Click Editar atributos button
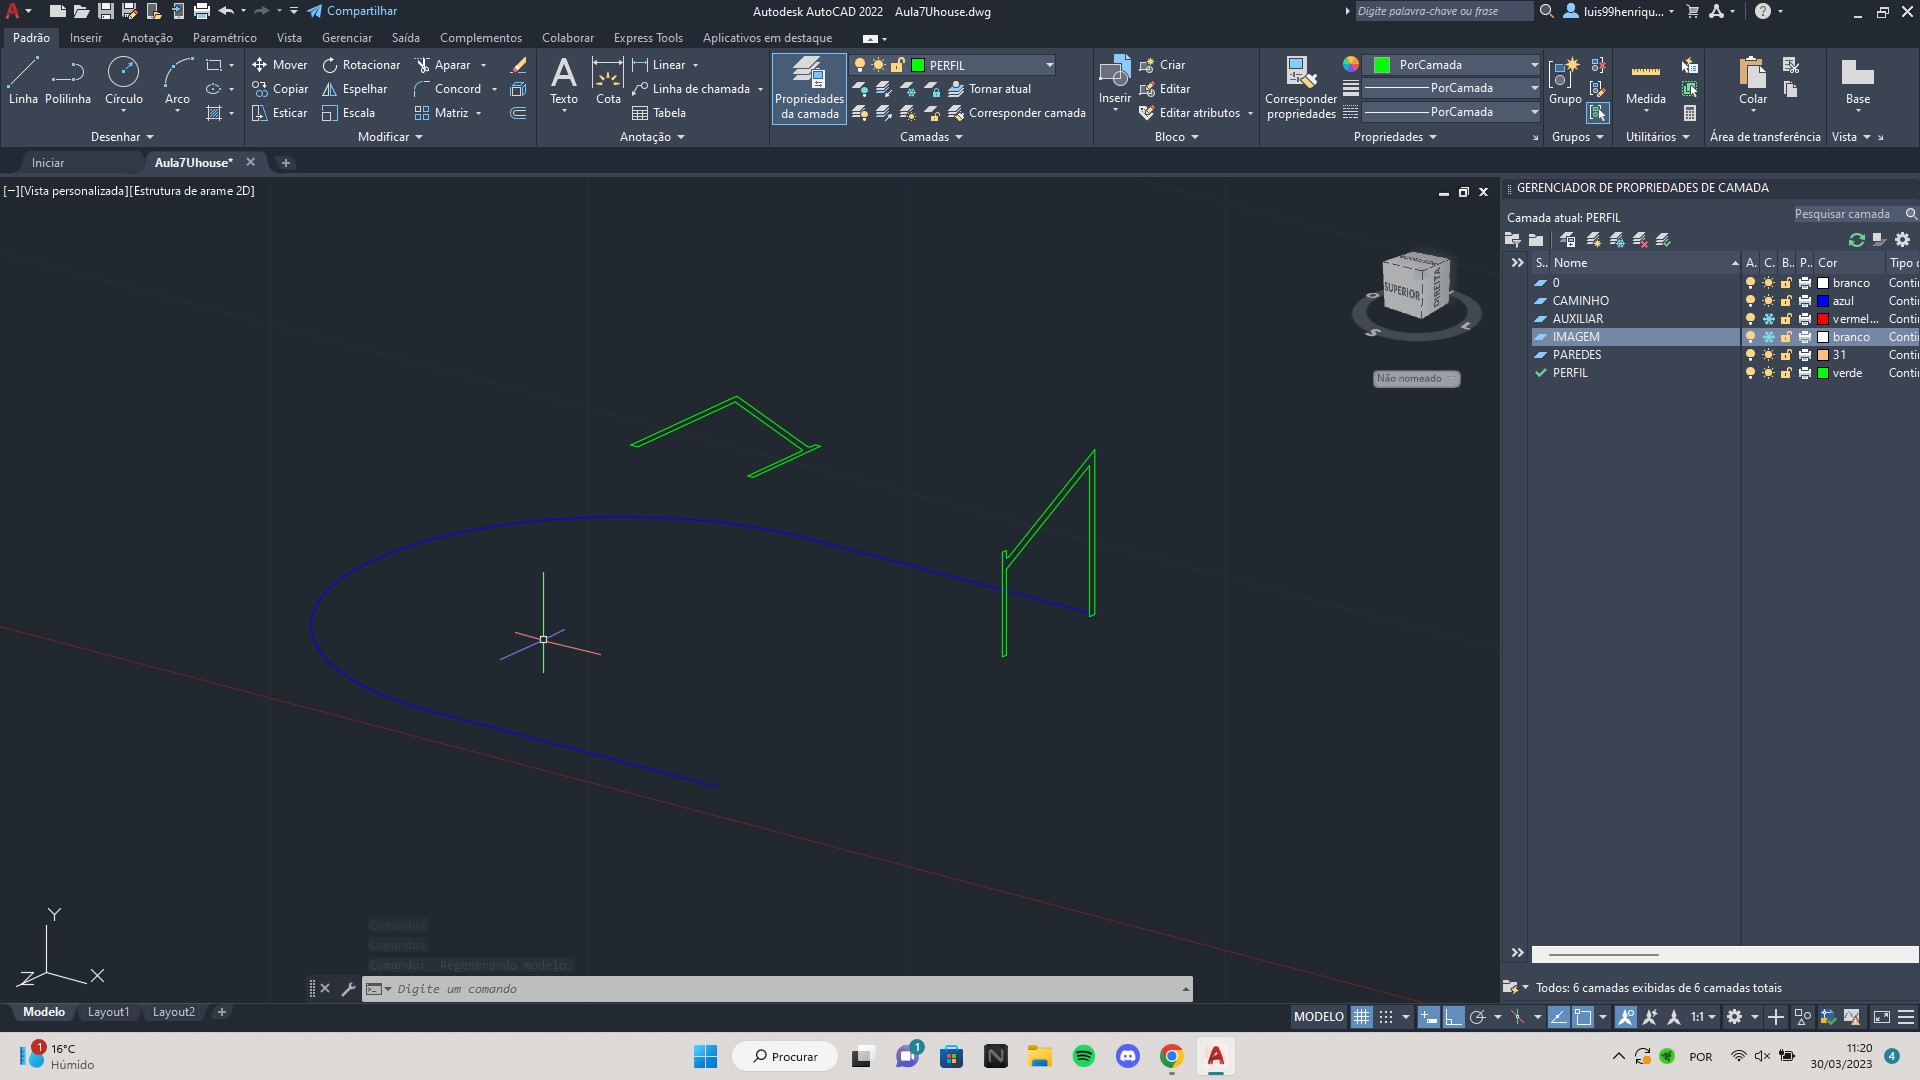Screen dimensions: 1920x1080 (x=1189, y=113)
